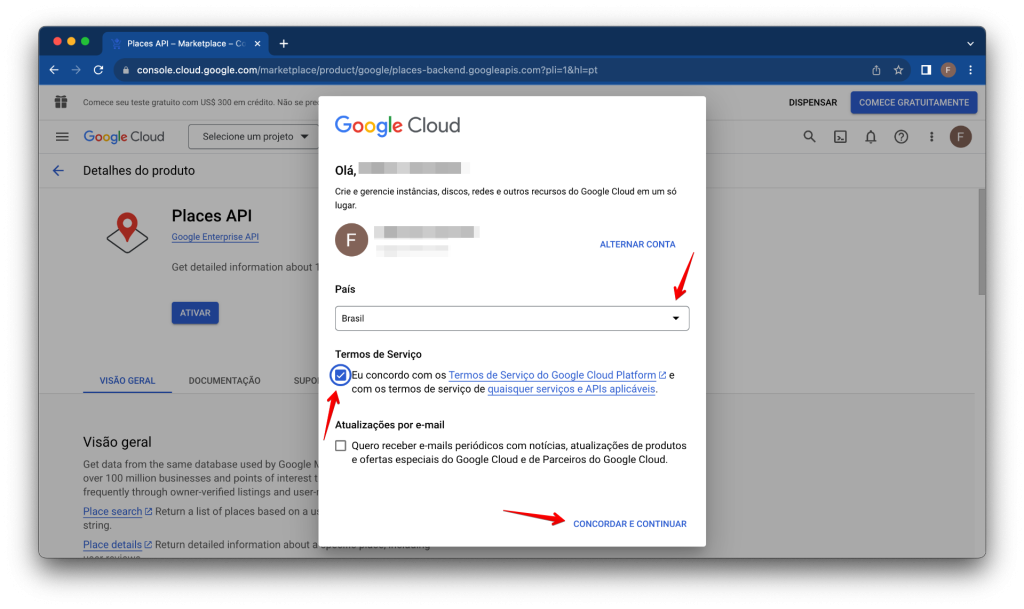The image size is (1024, 609).
Task: Open a new browser tab
Action: pyautogui.click(x=283, y=44)
